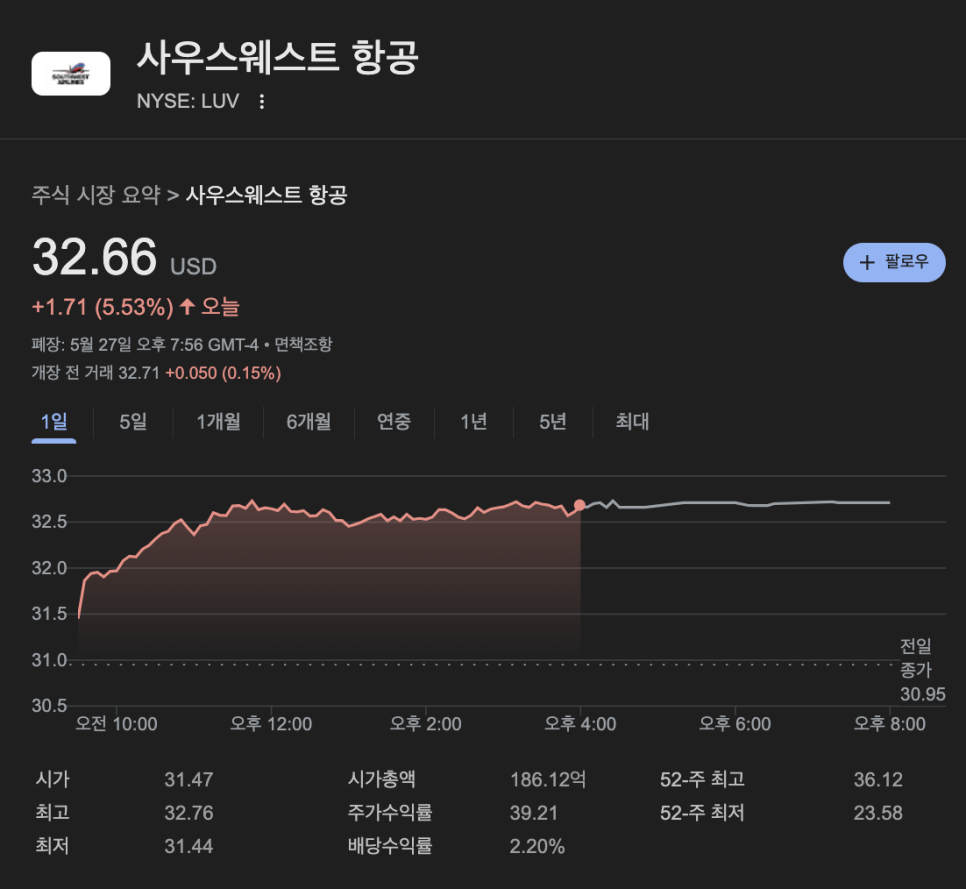Click the 주가수익률 value 39.21

pos(534,813)
